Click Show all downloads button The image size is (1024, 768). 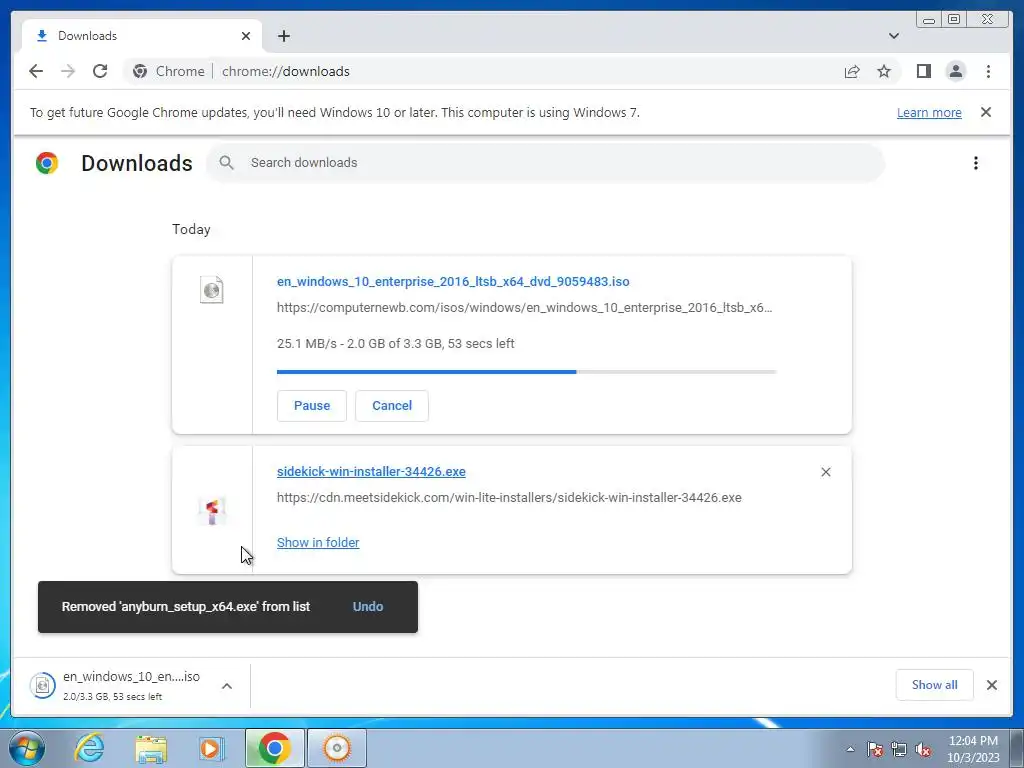click(935, 685)
